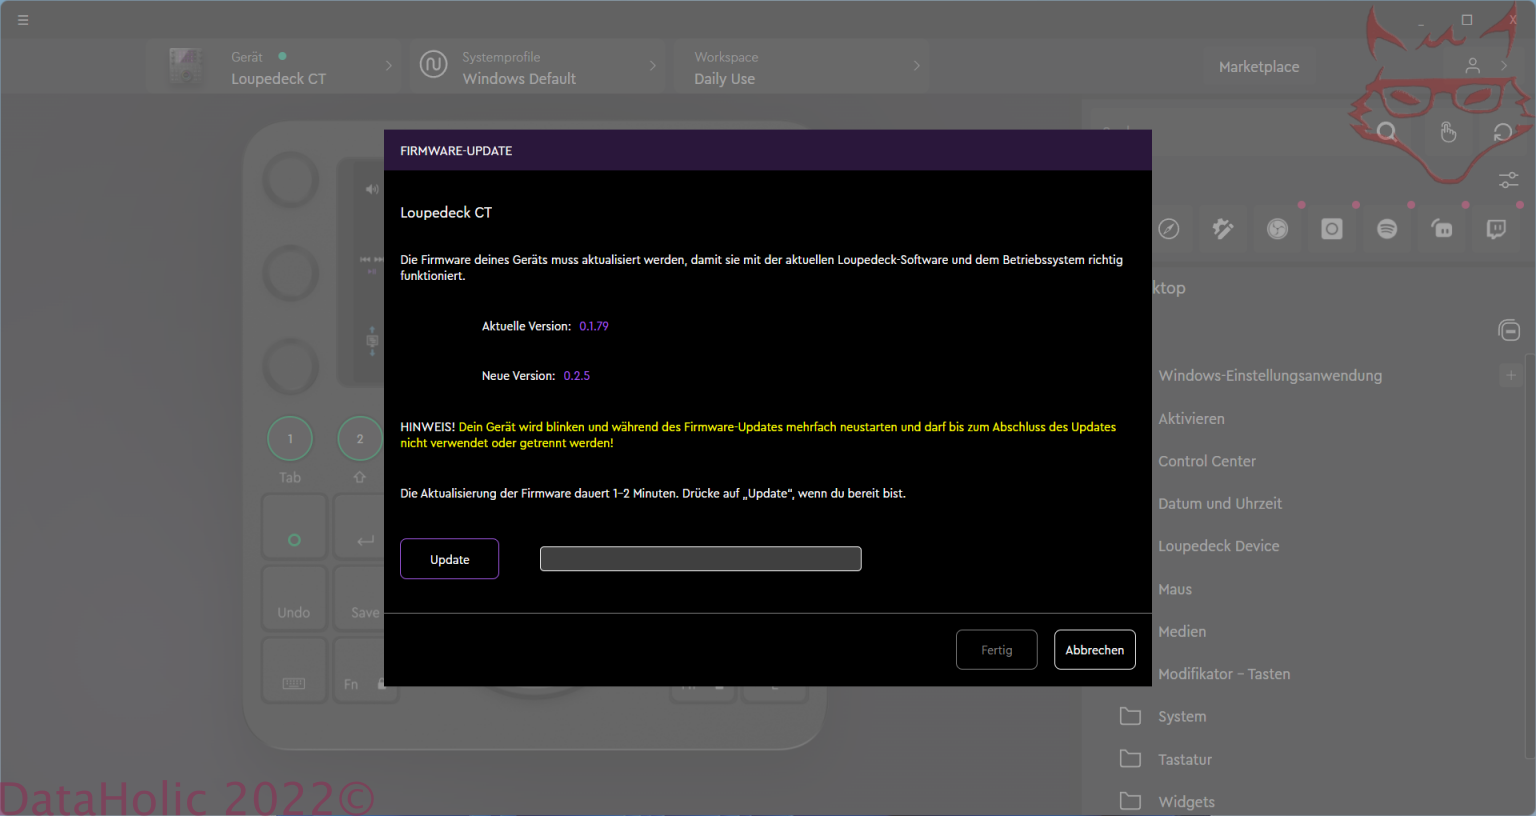Open the Widgets folder icon
Image resolution: width=1536 pixels, height=816 pixels.
click(x=1130, y=801)
